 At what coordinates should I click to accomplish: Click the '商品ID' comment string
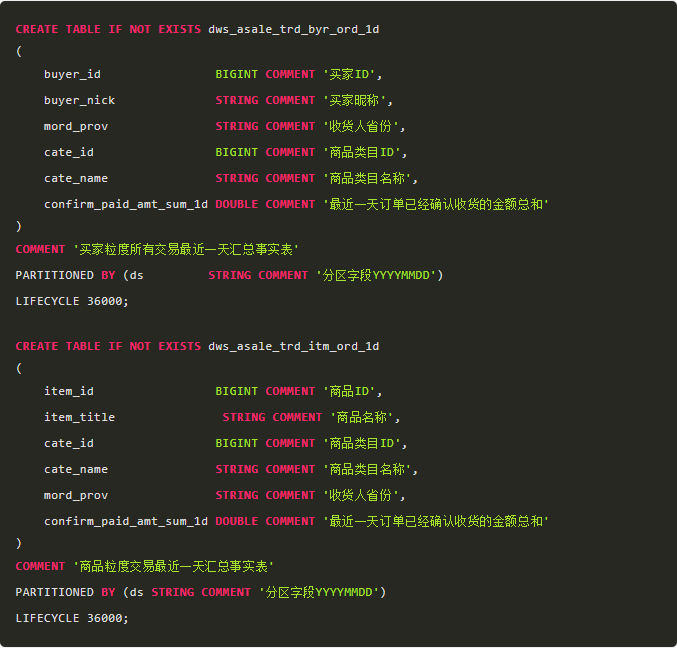click(352, 391)
